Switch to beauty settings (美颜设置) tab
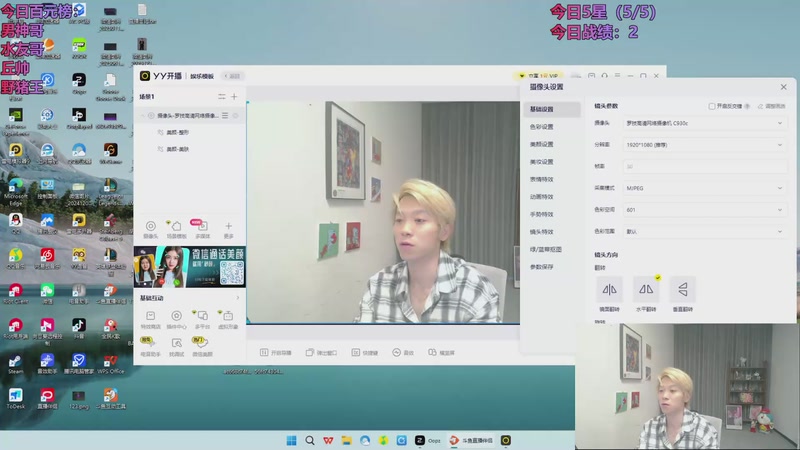The height and width of the screenshot is (450, 800). click(541, 144)
